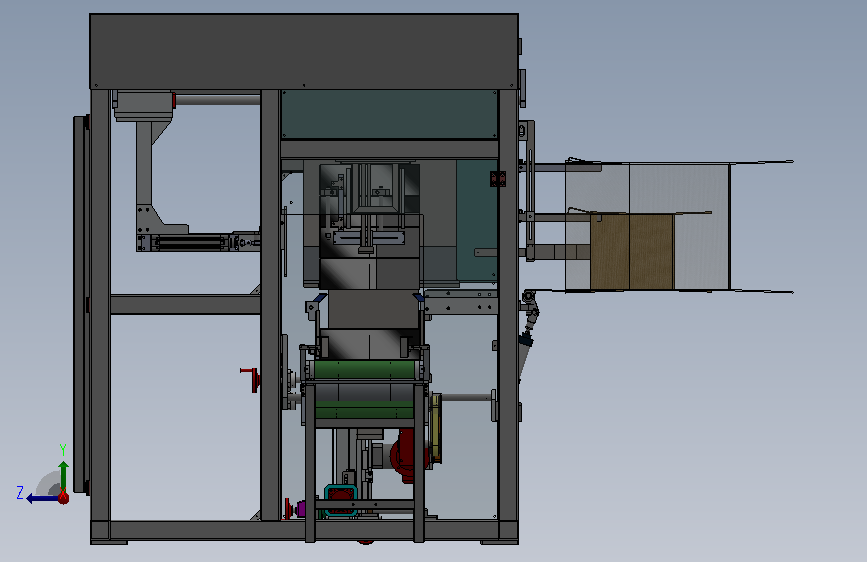Select the yellow pulley beside the conveyor
Image resolution: width=867 pixels, height=562 pixels.
(x=436, y=427)
